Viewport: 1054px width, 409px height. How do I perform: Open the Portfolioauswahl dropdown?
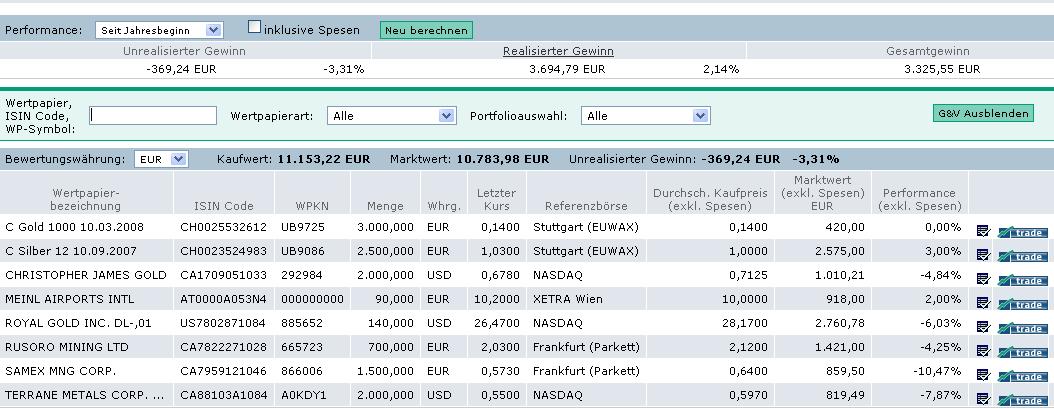tap(645, 116)
